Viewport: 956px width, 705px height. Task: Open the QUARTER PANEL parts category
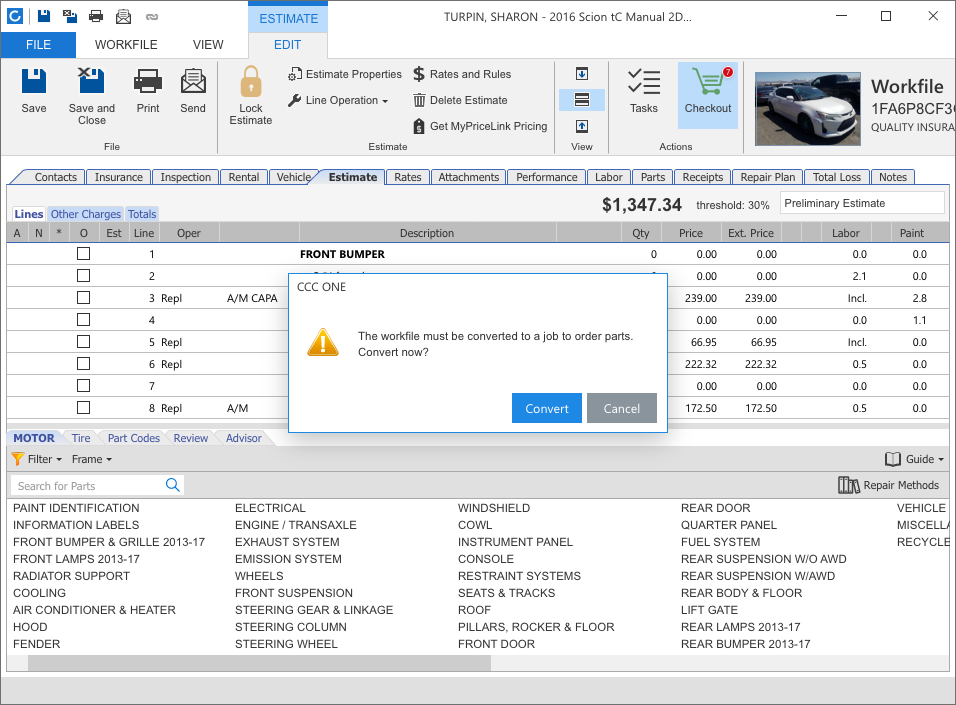[x=729, y=524]
